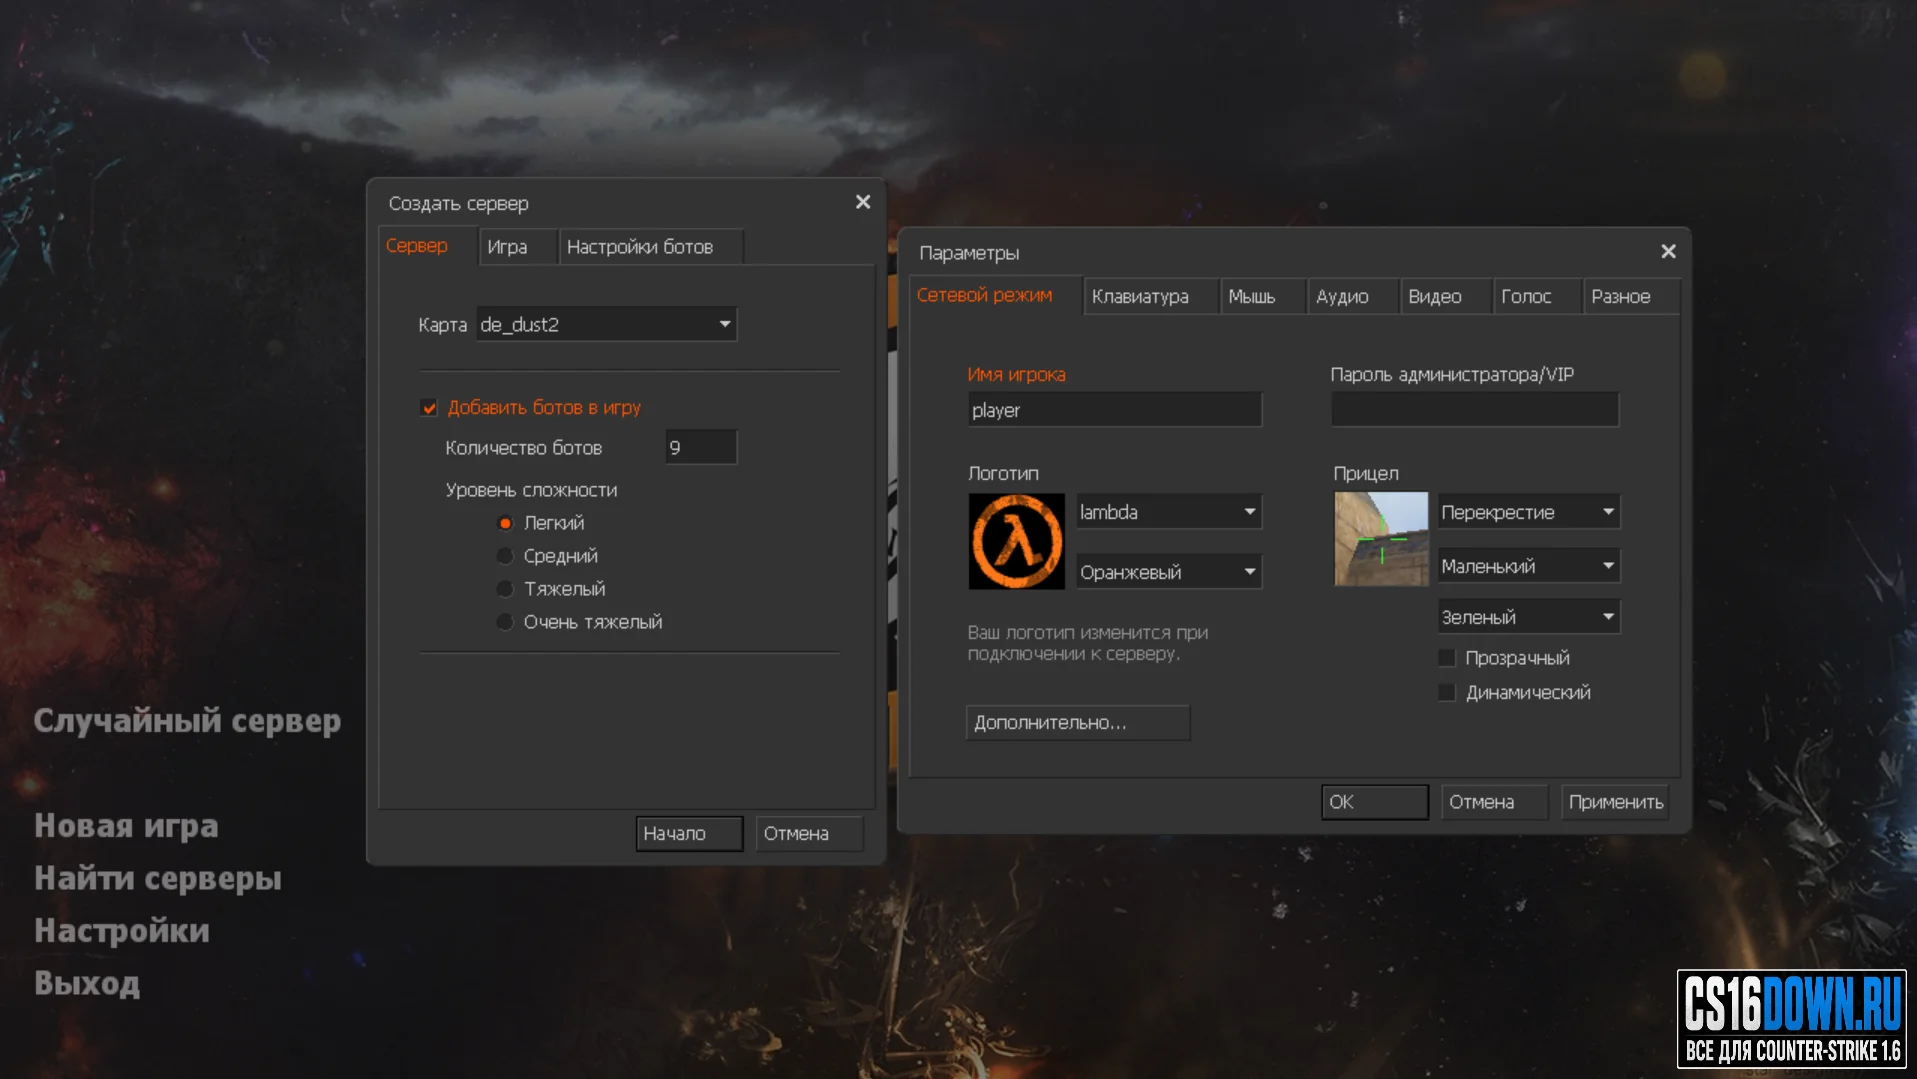Select the Сервер tab
Viewport: 1917px width, 1079px height.
428,246
